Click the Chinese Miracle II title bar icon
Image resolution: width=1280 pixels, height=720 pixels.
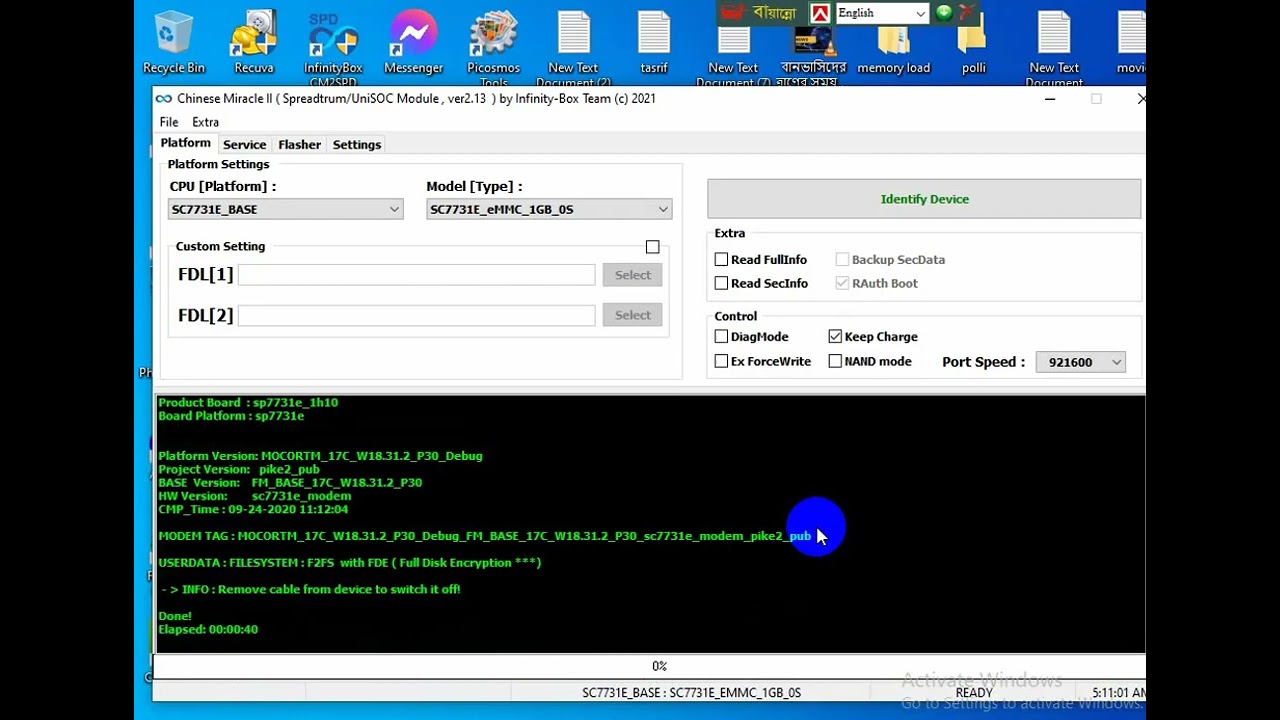coord(163,98)
